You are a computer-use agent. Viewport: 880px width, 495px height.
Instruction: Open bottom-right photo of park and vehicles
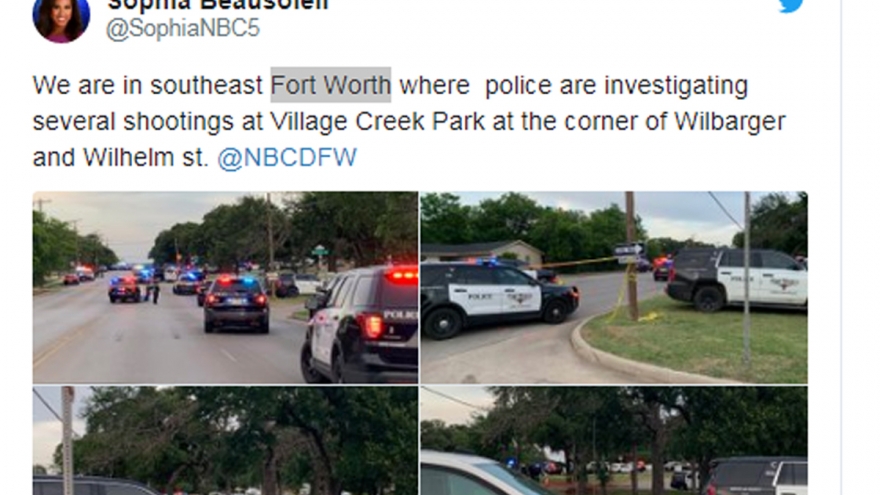point(614,441)
